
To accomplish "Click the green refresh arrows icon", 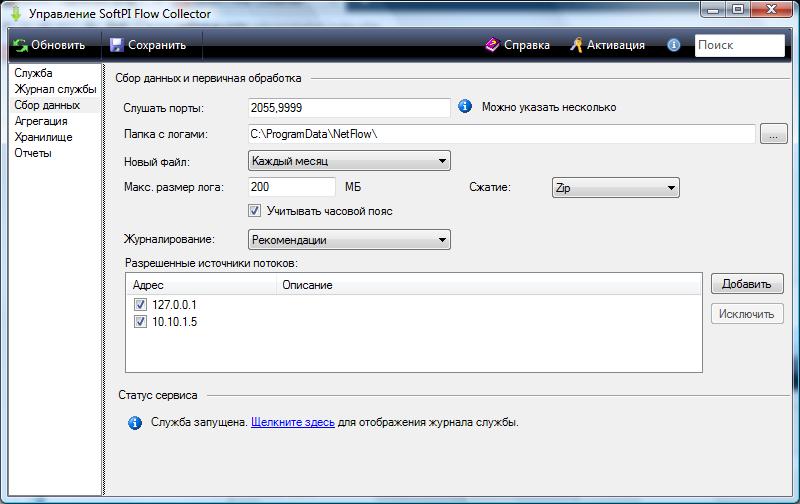I will point(20,45).
